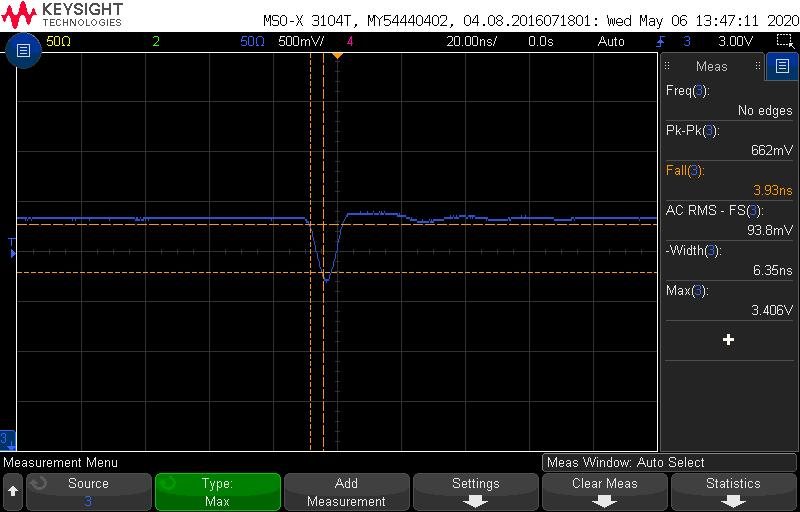Click the rising edge trigger slope icon

tap(661, 41)
